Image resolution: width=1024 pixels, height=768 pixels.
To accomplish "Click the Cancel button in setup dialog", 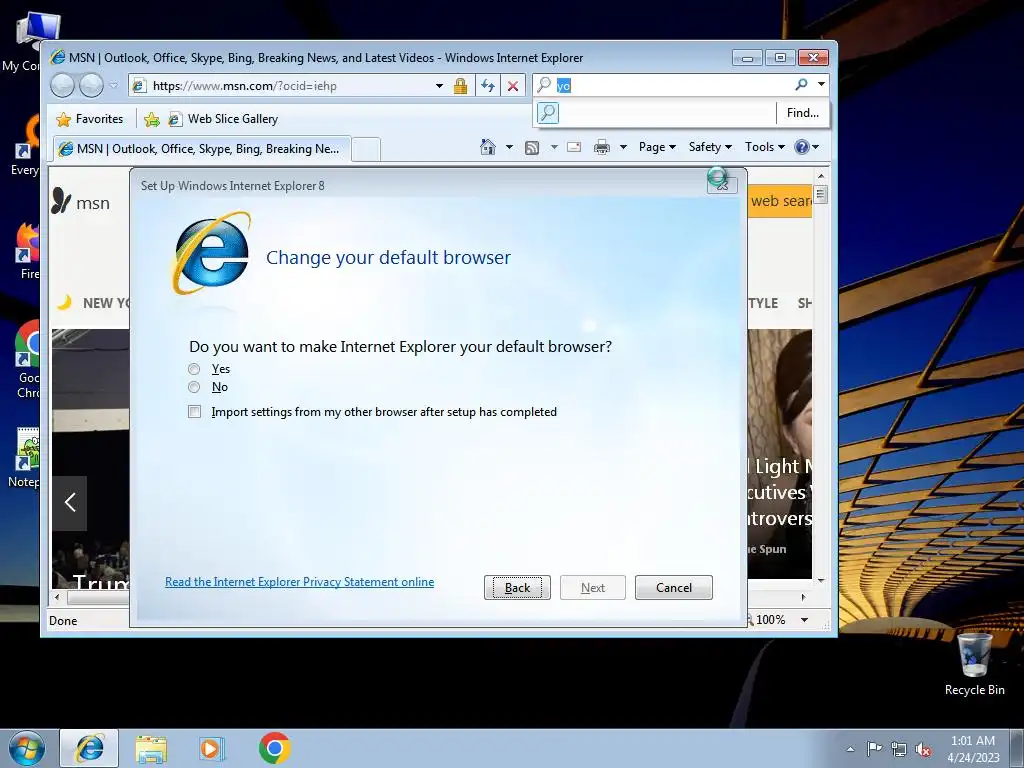I will coord(673,588).
